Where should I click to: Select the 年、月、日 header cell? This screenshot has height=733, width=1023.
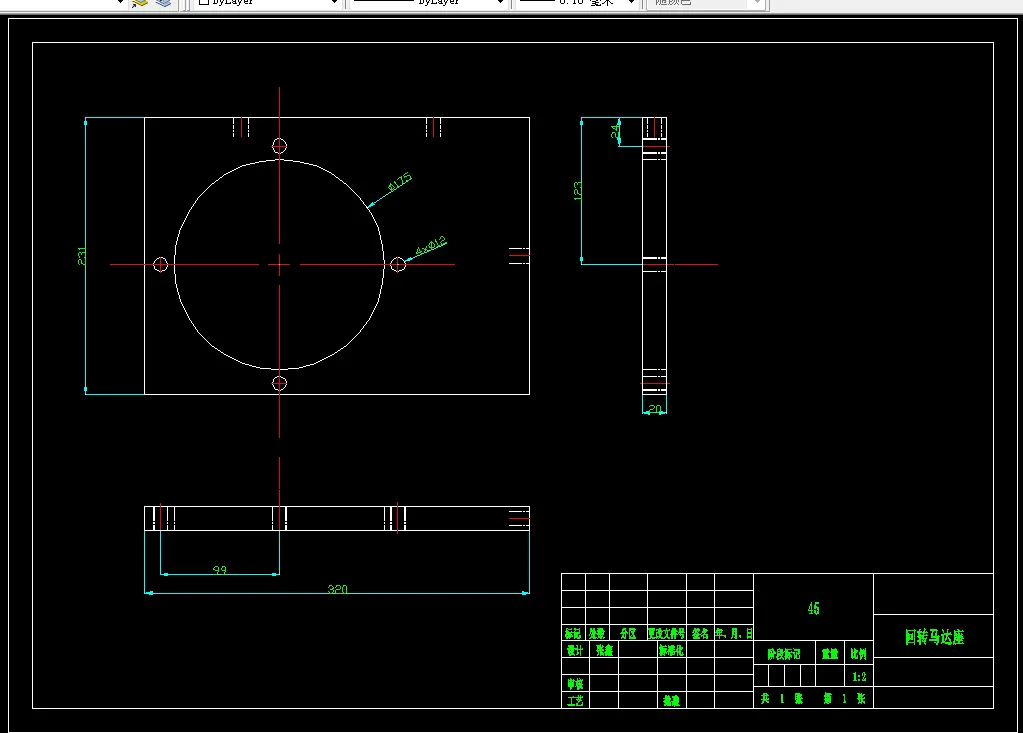tap(734, 633)
